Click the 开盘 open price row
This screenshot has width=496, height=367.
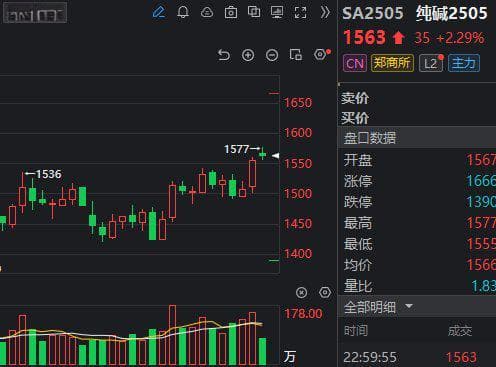click(x=417, y=160)
